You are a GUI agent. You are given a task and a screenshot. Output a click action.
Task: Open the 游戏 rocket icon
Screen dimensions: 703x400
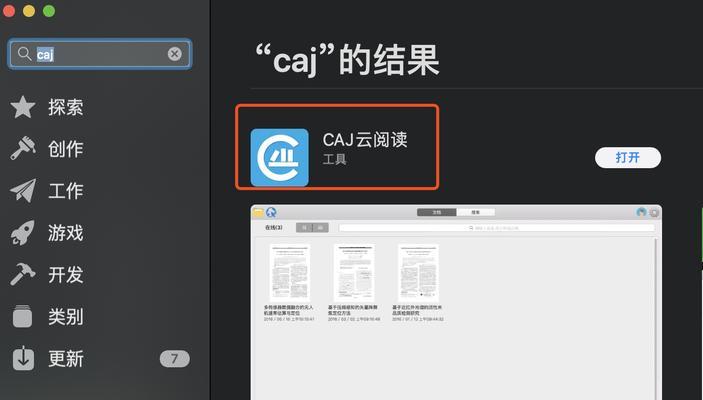point(23,232)
